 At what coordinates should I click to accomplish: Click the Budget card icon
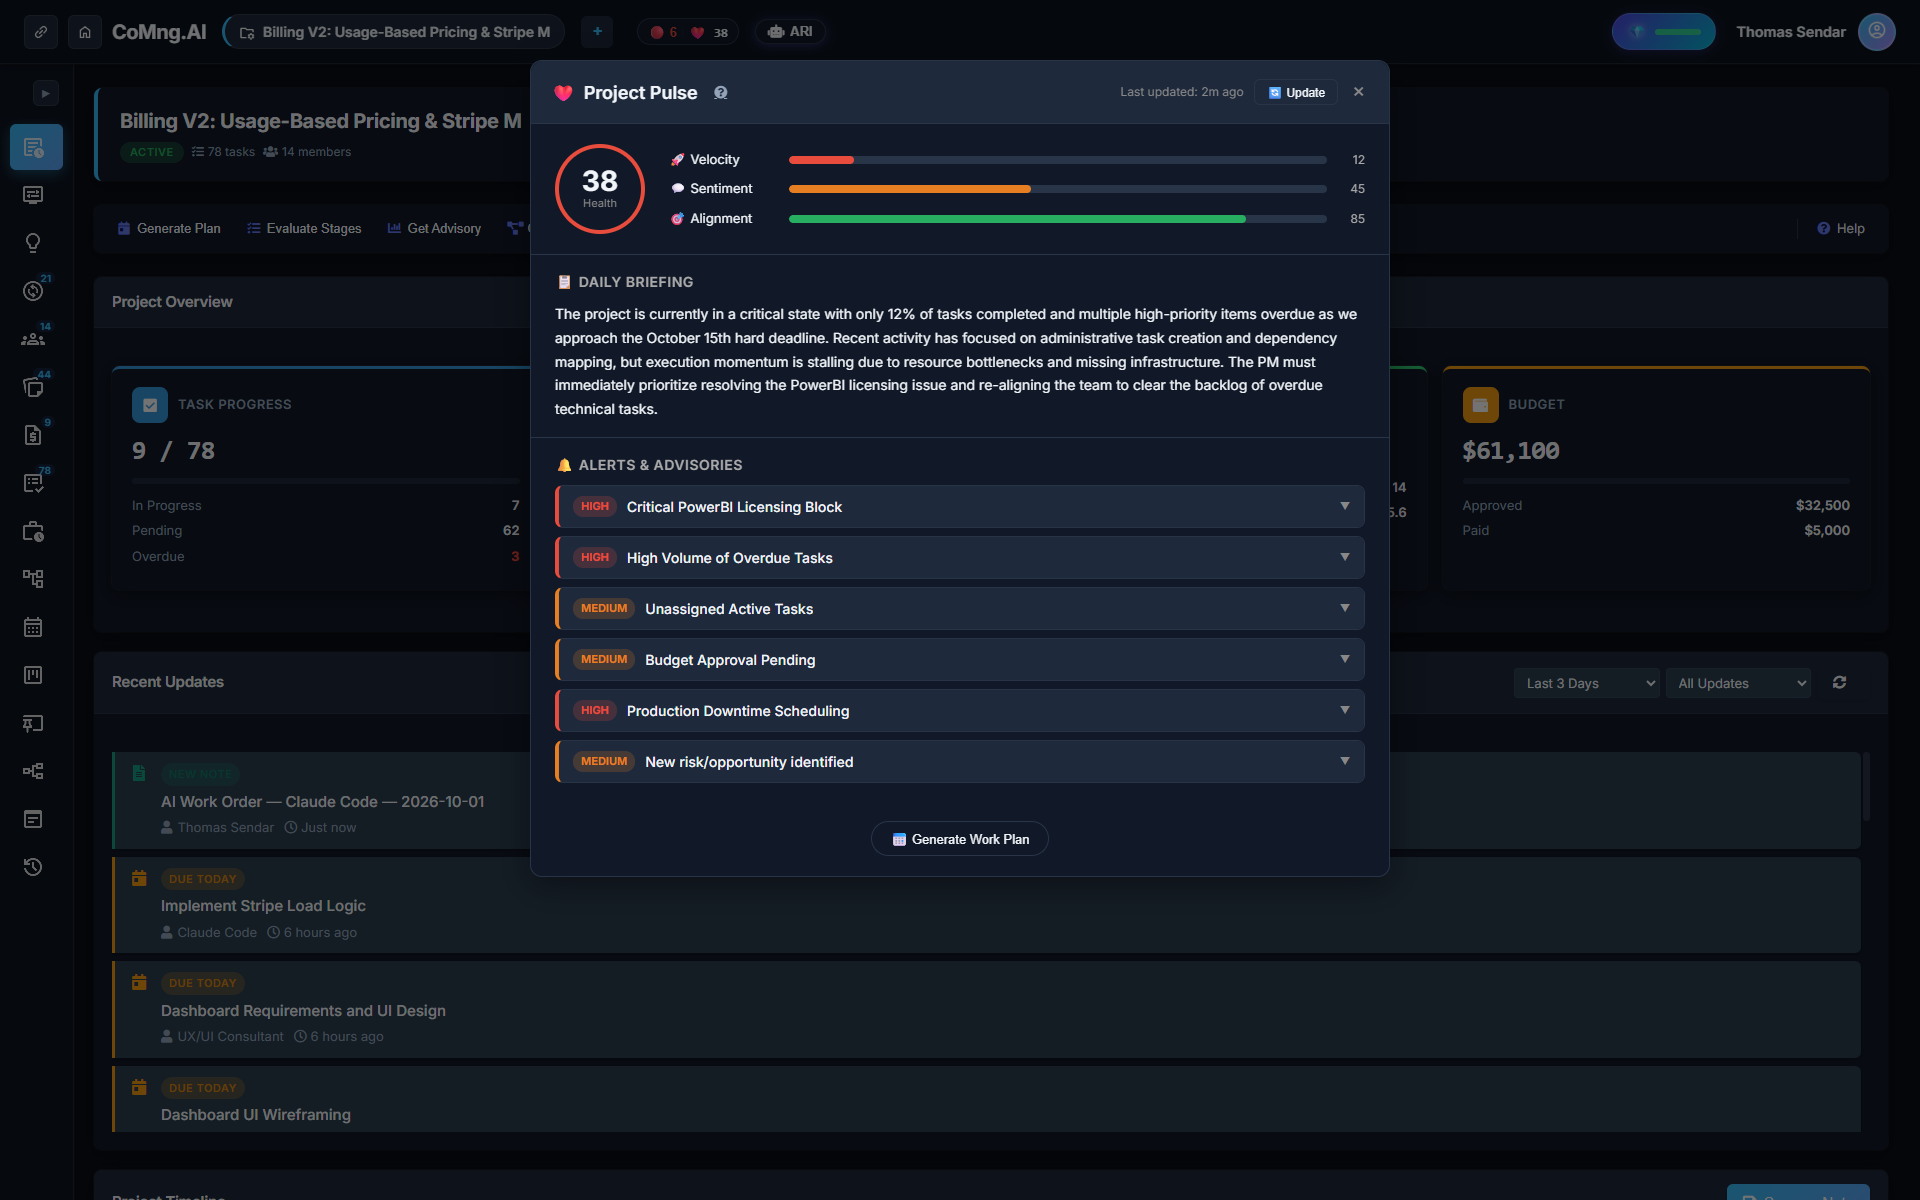click(x=1480, y=405)
